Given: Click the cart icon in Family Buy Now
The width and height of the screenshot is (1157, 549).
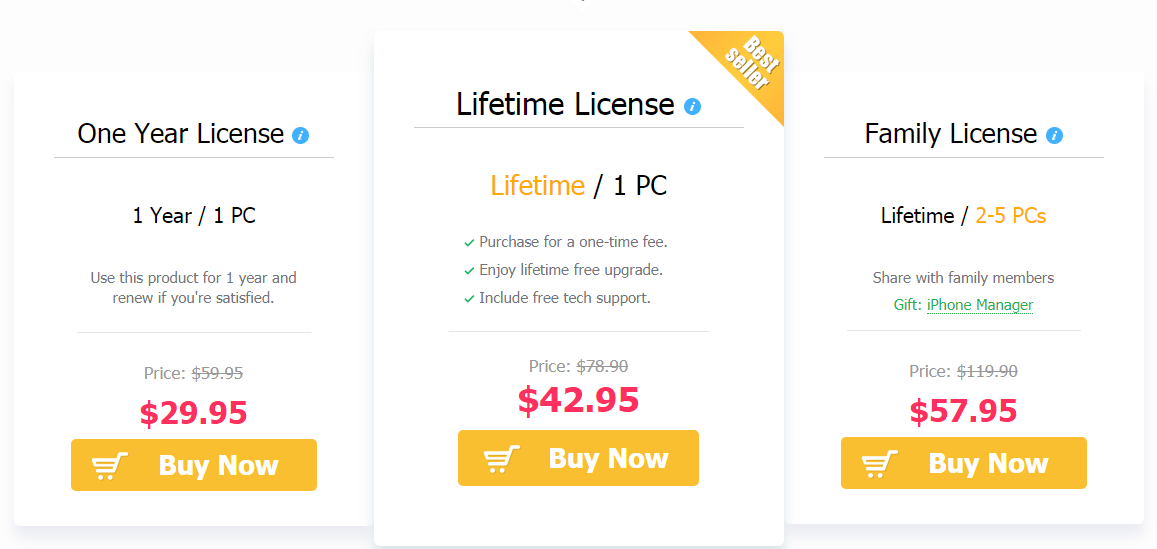Looking at the screenshot, I should coord(880,463).
